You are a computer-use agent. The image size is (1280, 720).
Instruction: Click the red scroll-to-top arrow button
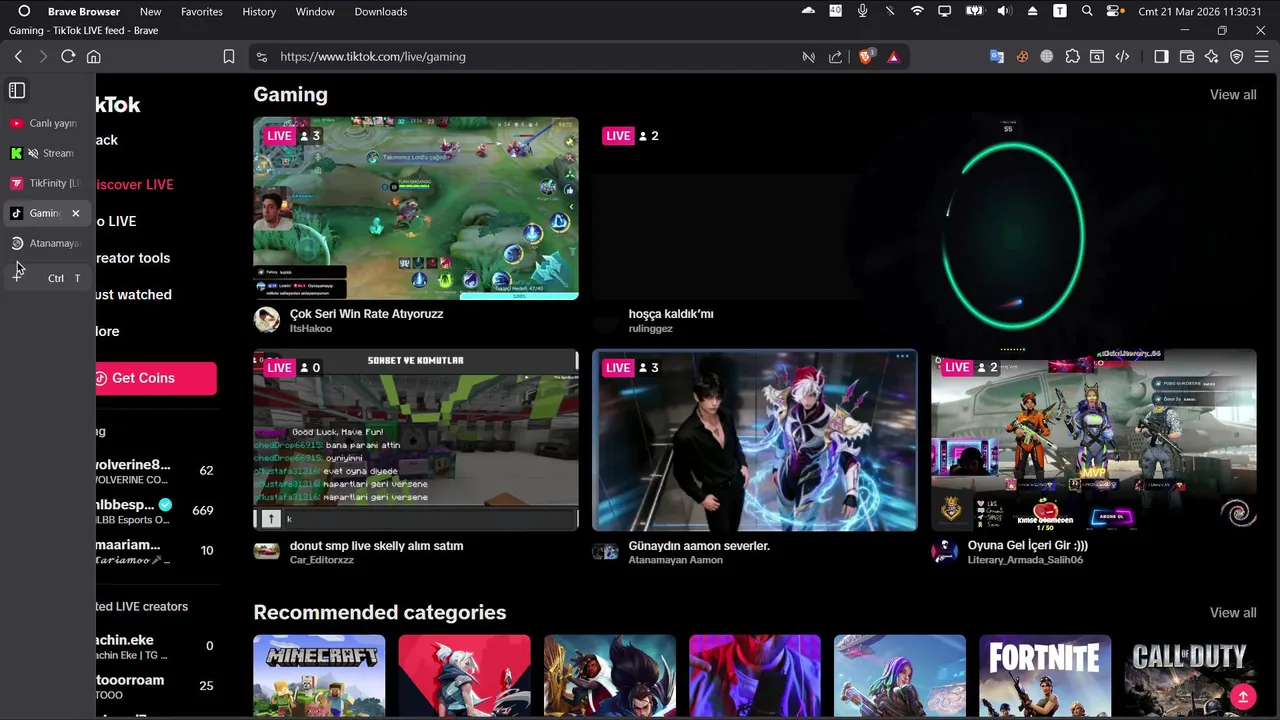click(1243, 696)
